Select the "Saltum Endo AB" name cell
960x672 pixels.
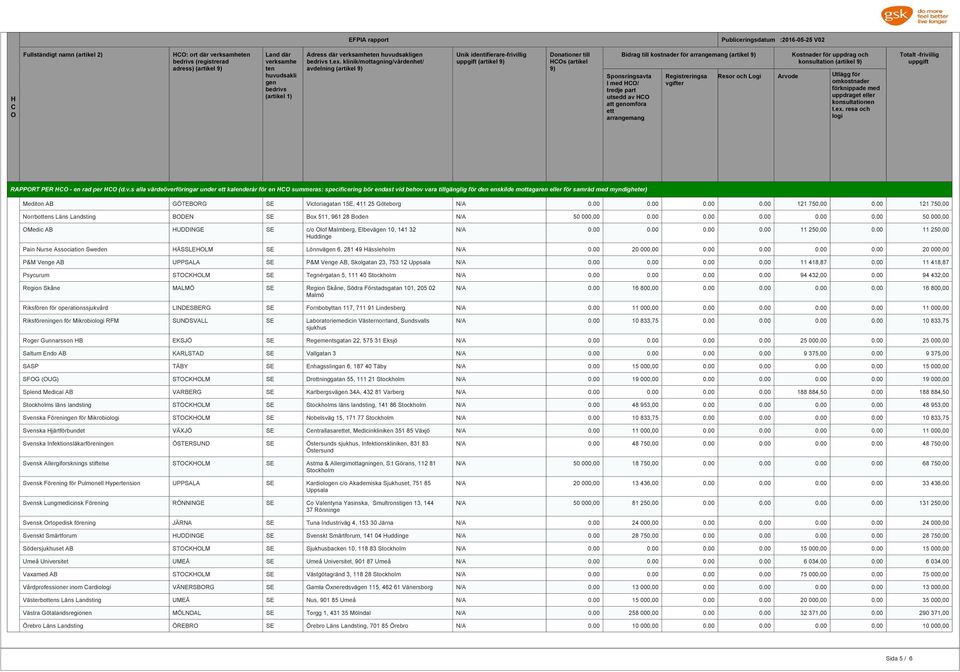[94, 354]
